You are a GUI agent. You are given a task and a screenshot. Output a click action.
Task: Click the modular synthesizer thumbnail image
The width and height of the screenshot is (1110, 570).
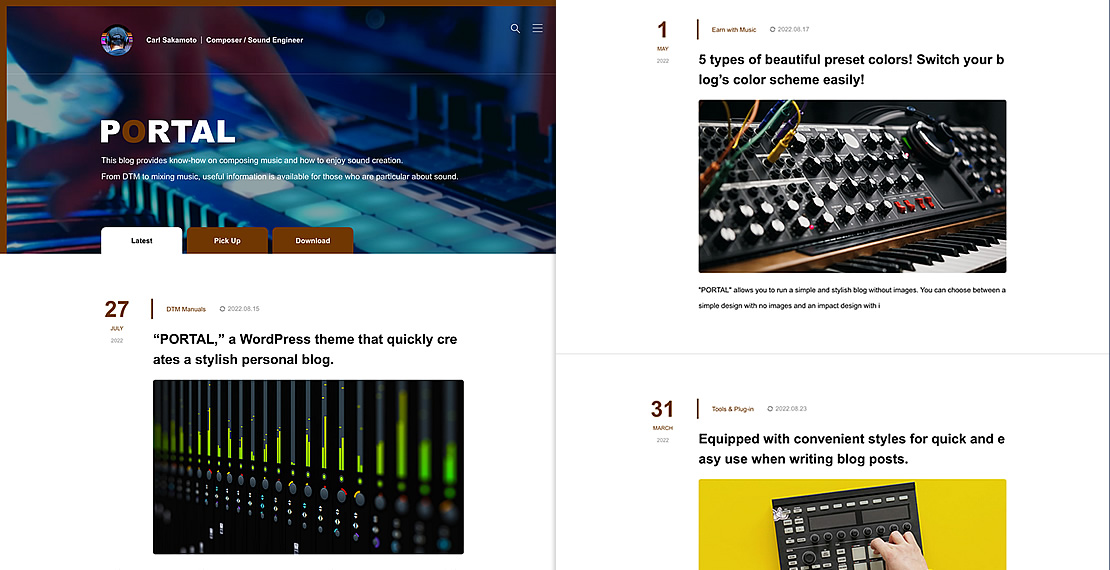pos(852,186)
